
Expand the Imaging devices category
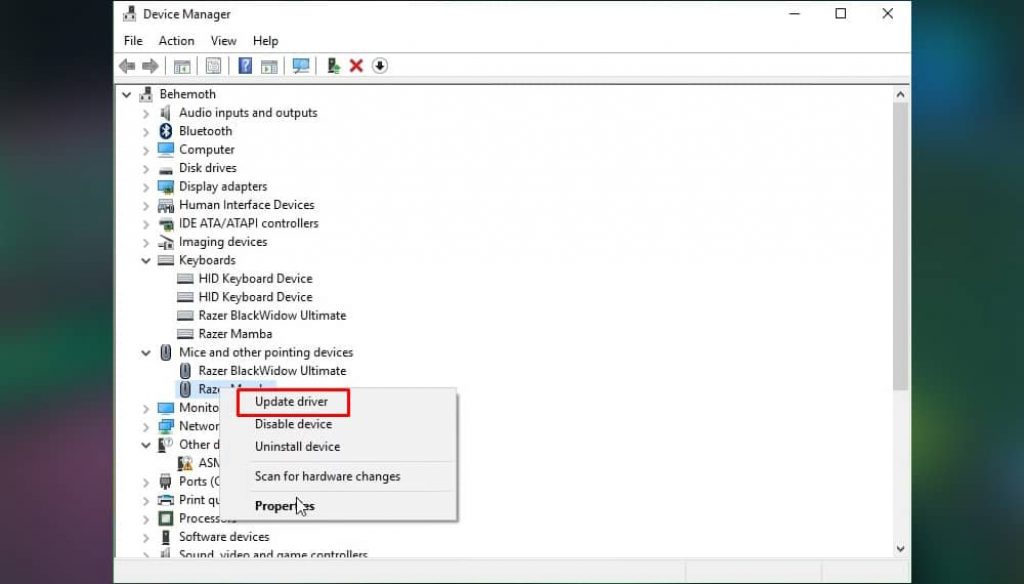tap(146, 242)
